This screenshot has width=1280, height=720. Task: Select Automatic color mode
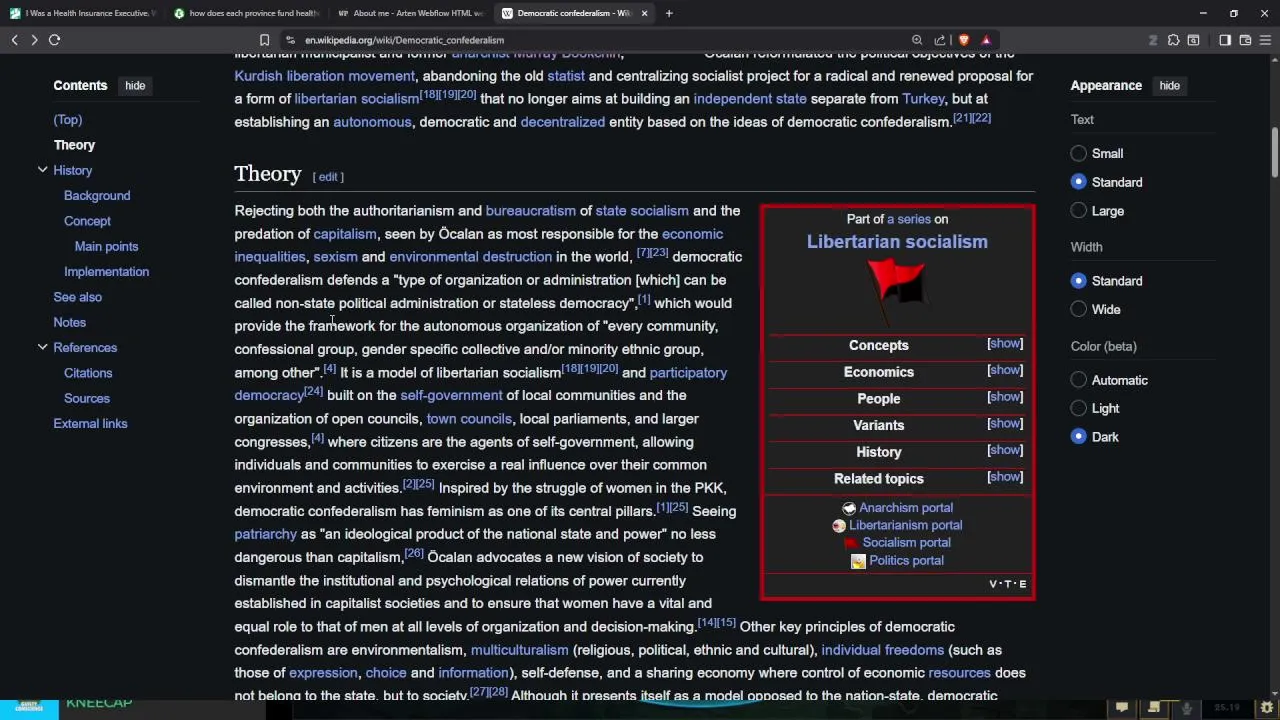(1078, 380)
